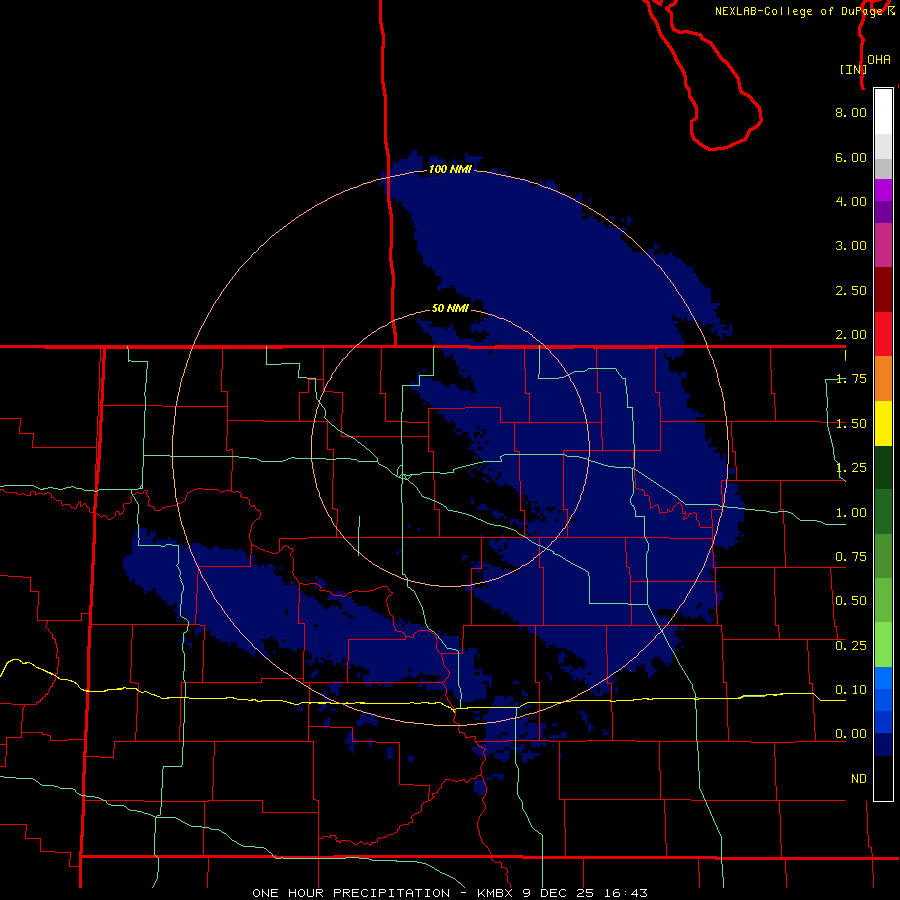Click the 6.00 legend value

(851, 157)
